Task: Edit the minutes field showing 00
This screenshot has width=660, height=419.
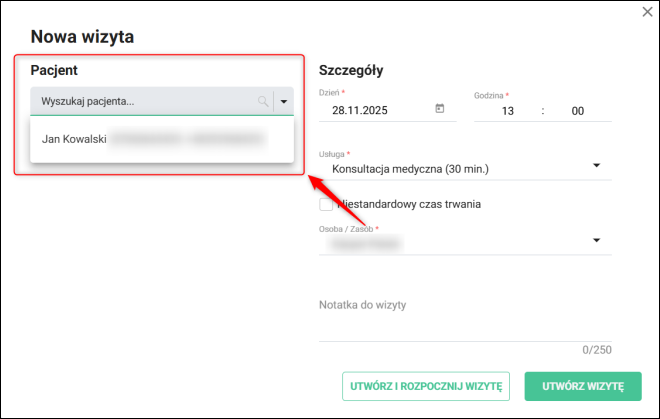Action: 577,111
